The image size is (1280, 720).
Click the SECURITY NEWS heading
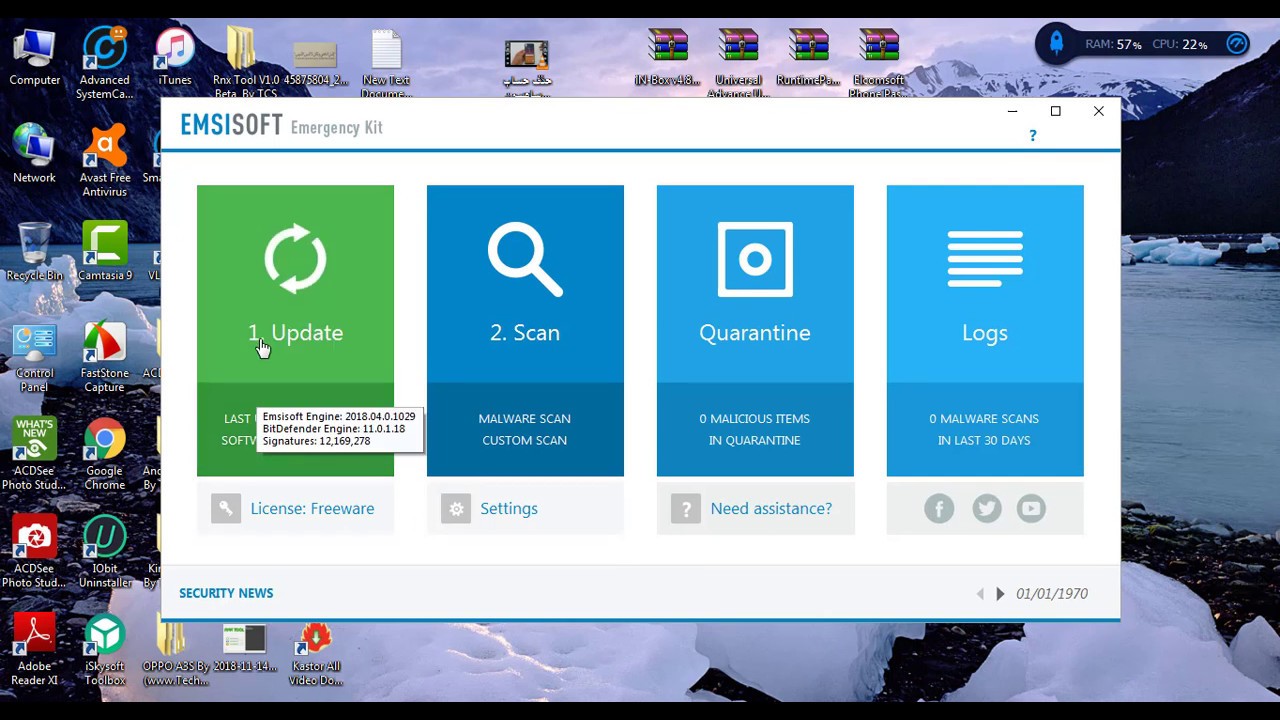pos(226,594)
